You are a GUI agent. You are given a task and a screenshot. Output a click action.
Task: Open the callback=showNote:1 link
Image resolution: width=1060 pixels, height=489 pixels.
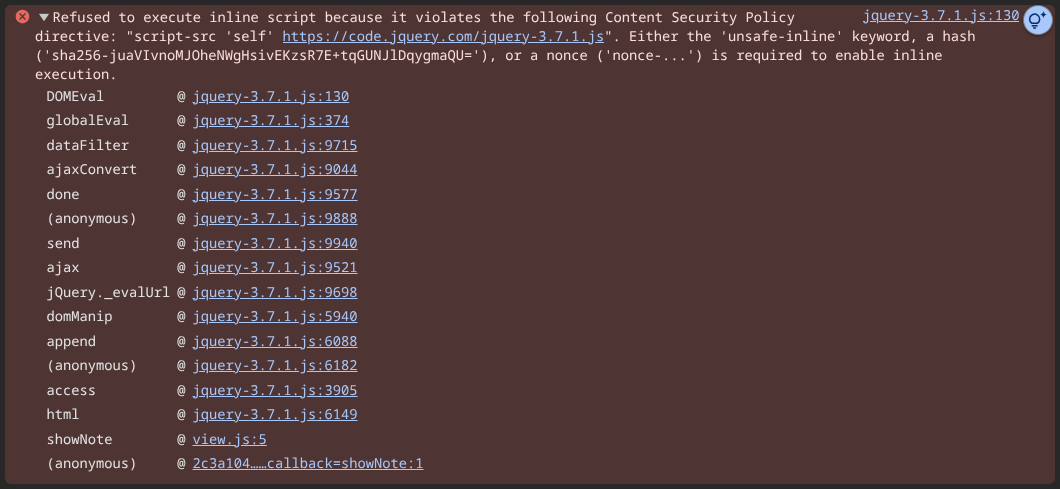pos(308,464)
